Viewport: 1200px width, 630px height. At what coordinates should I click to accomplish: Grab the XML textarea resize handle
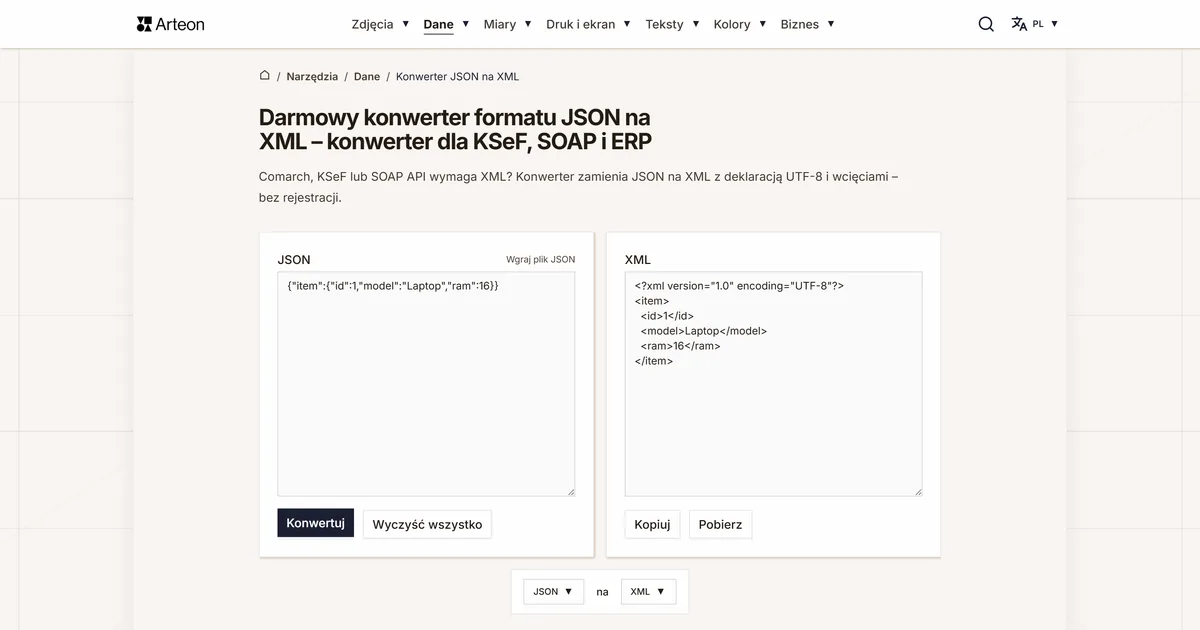(x=918, y=492)
